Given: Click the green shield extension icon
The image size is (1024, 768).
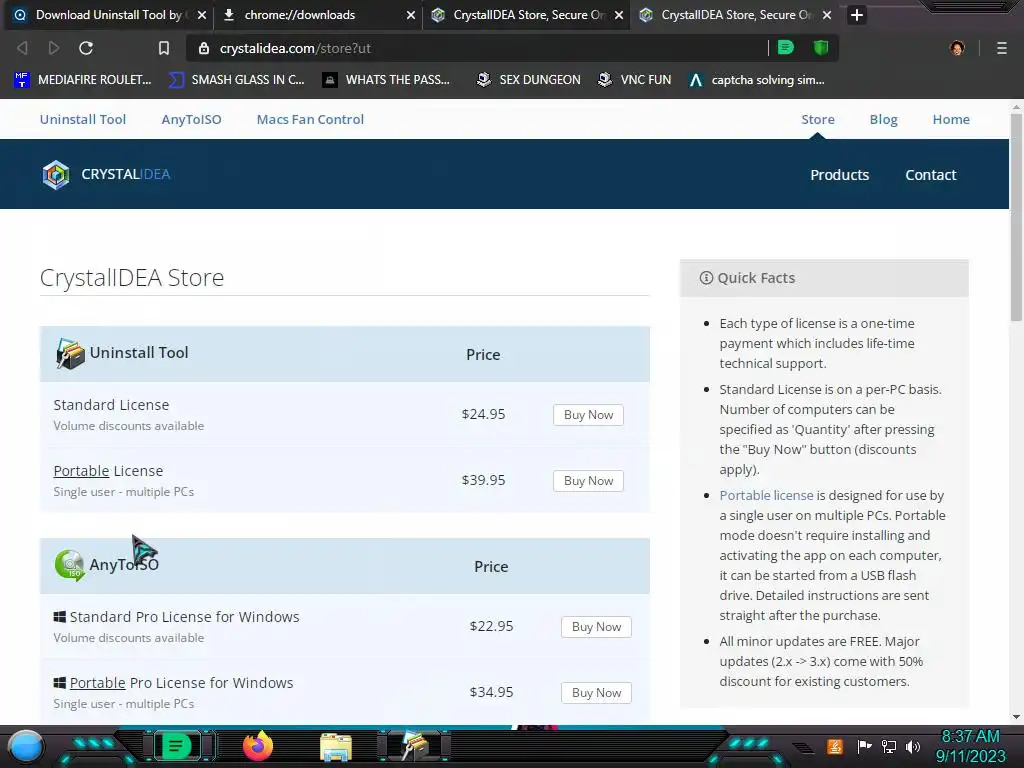Looking at the screenshot, I should click(x=821, y=48).
